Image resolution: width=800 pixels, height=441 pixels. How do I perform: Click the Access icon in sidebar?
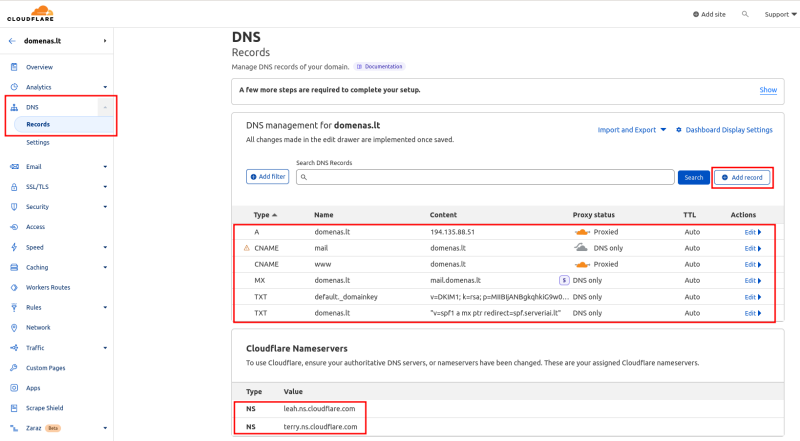point(14,227)
